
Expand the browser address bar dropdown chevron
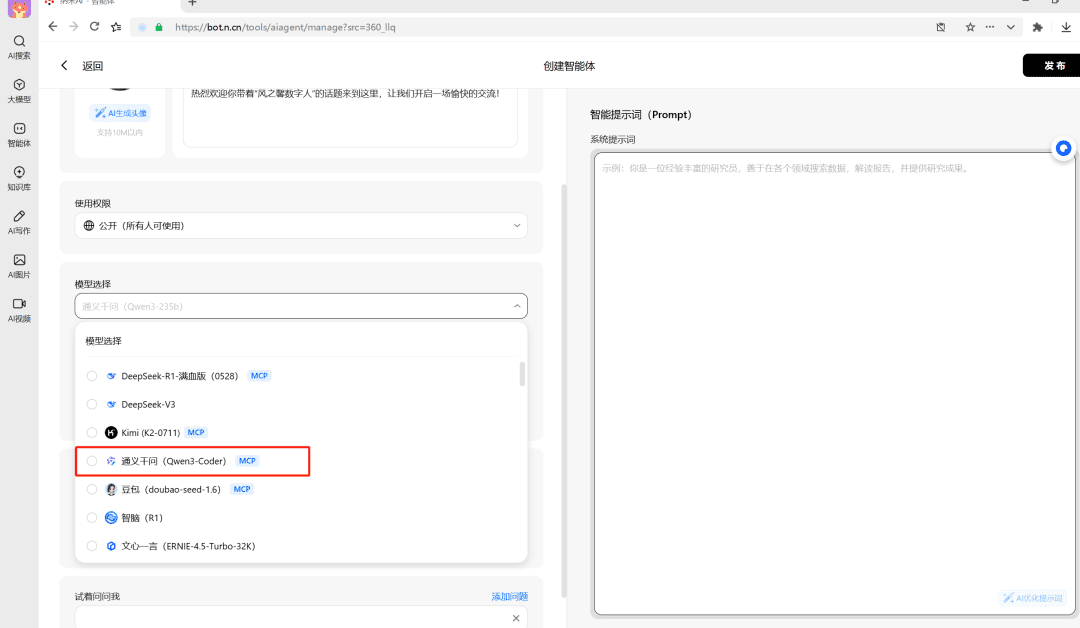[x=1010, y=27]
